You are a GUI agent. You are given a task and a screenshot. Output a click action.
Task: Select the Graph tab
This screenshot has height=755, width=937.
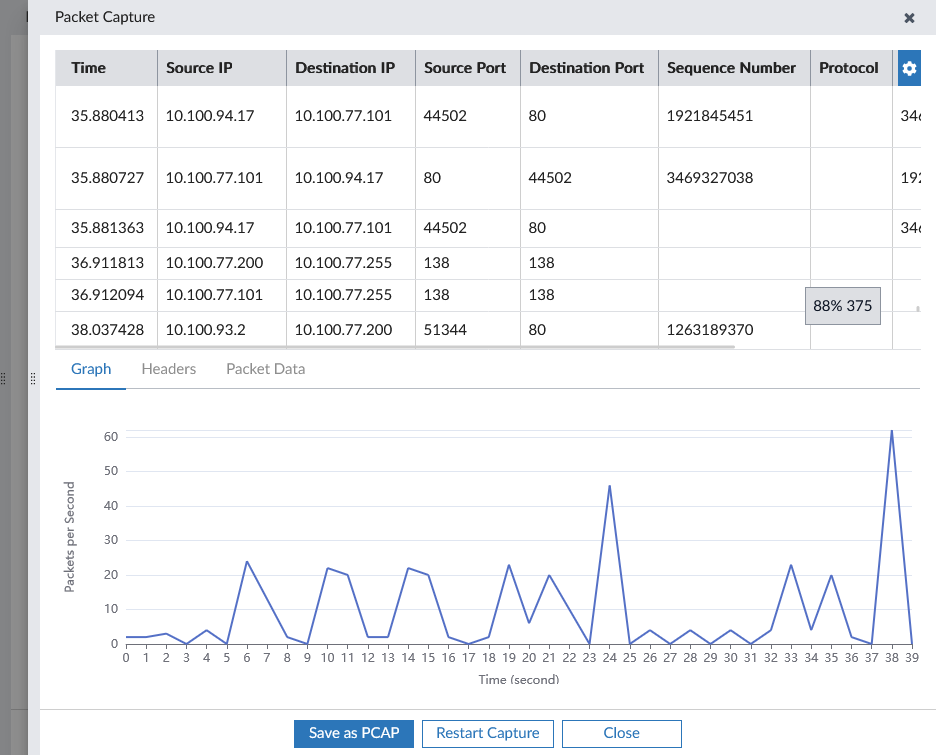click(x=91, y=368)
